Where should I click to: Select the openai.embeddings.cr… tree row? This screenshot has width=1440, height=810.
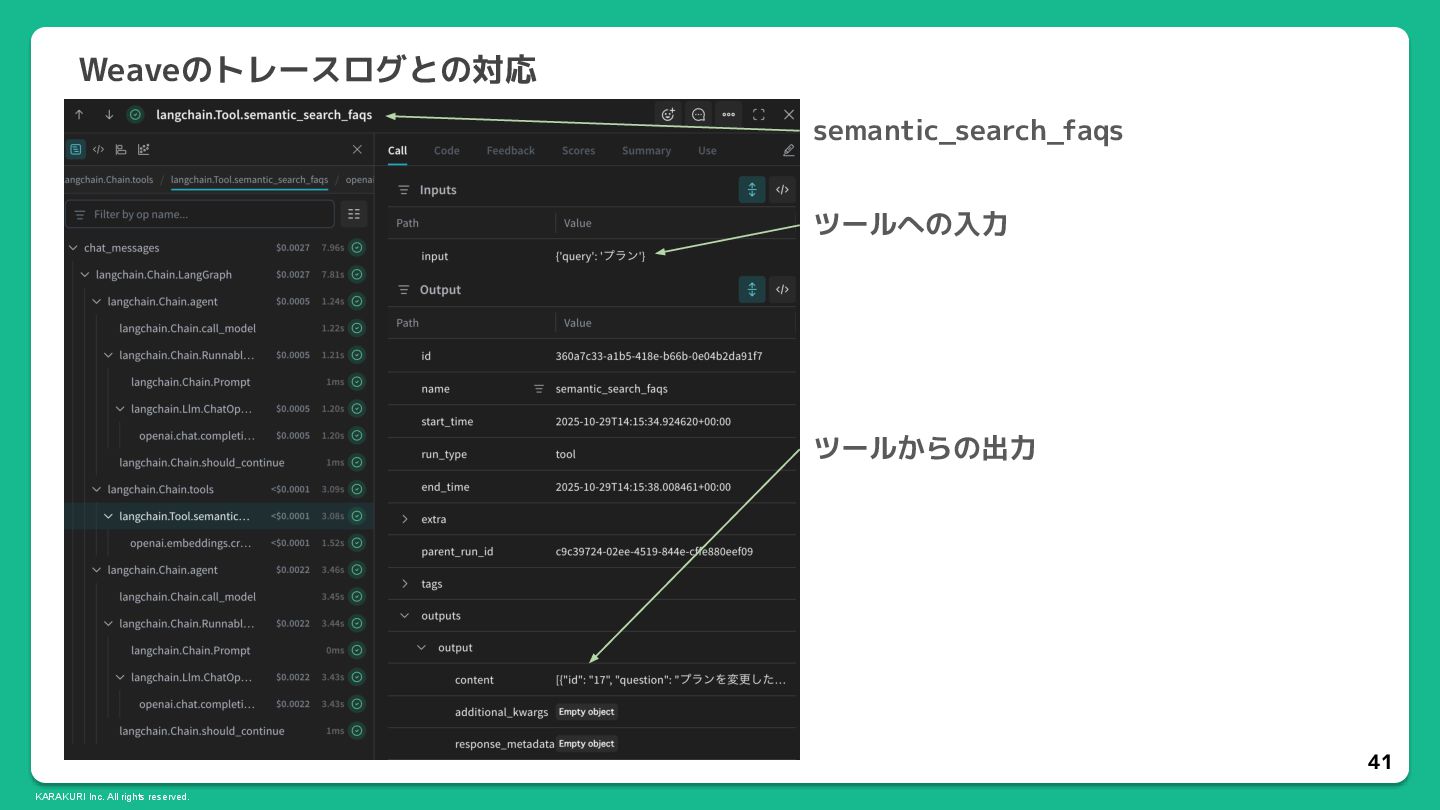[x=219, y=543]
